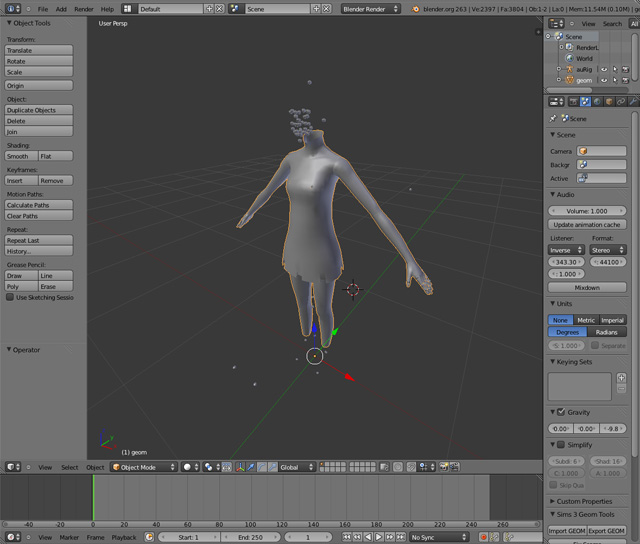Open the timeline Marker menu

(69, 537)
